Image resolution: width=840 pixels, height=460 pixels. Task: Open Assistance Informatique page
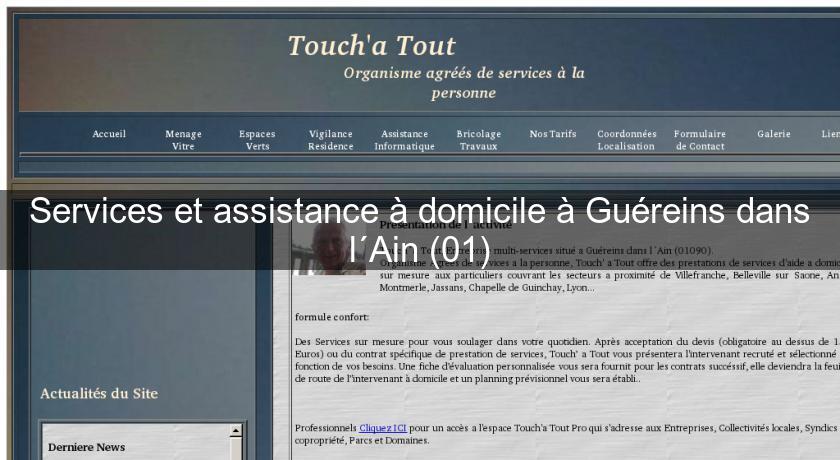coord(404,140)
